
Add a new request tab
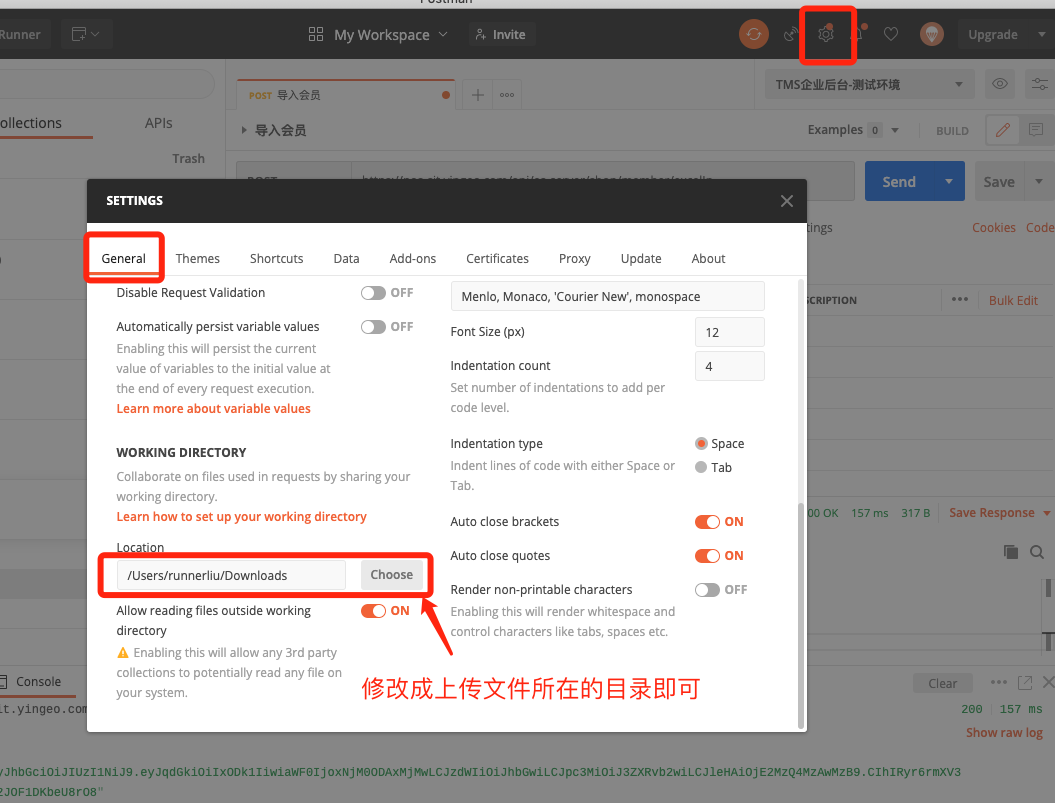(477, 95)
